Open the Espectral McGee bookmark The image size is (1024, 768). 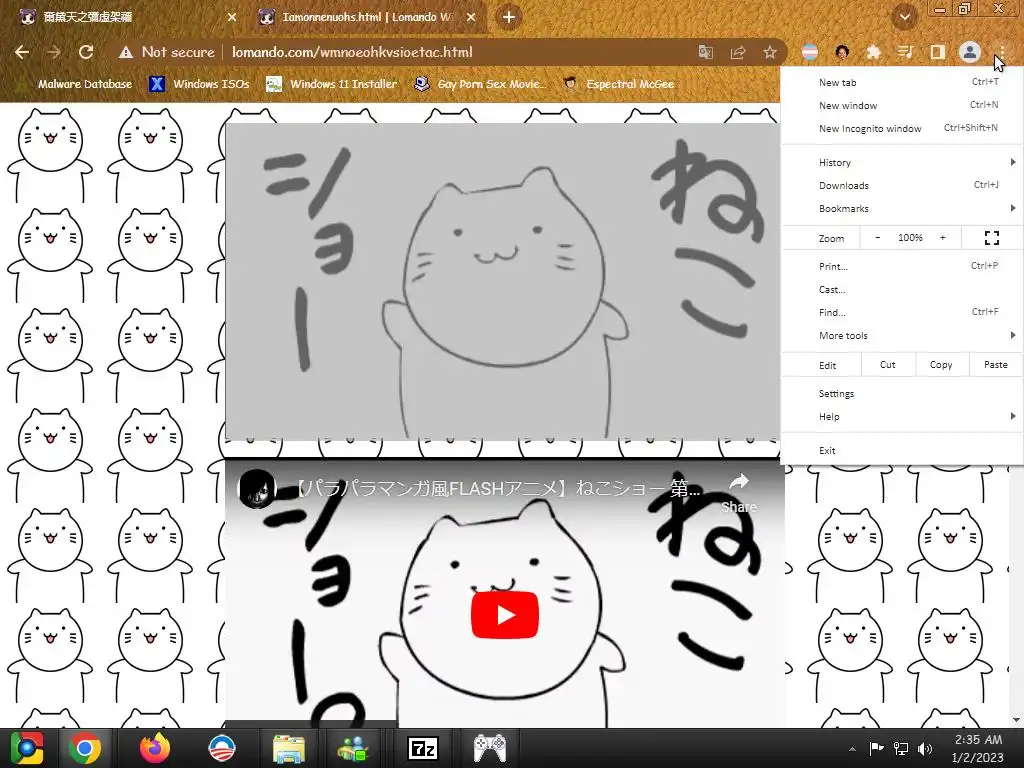(619, 84)
